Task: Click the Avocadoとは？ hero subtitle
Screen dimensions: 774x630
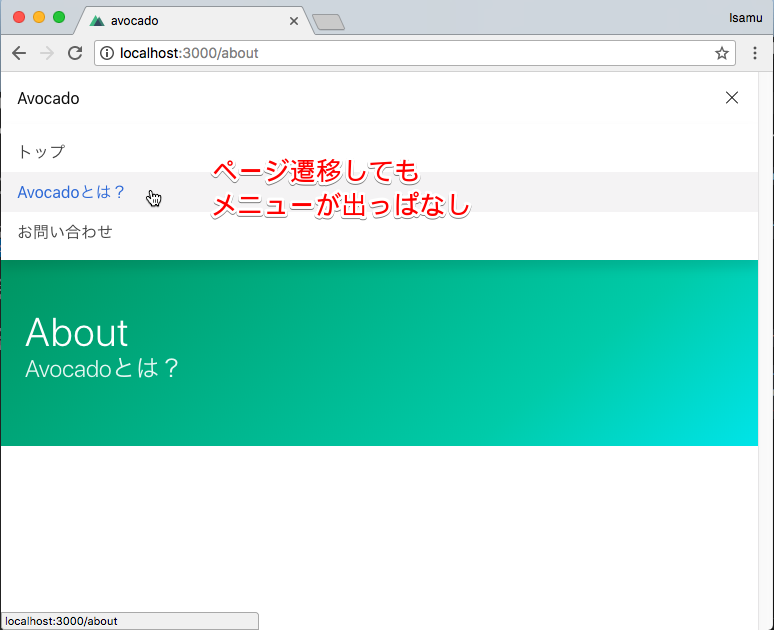Action: (x=102, y=368)
